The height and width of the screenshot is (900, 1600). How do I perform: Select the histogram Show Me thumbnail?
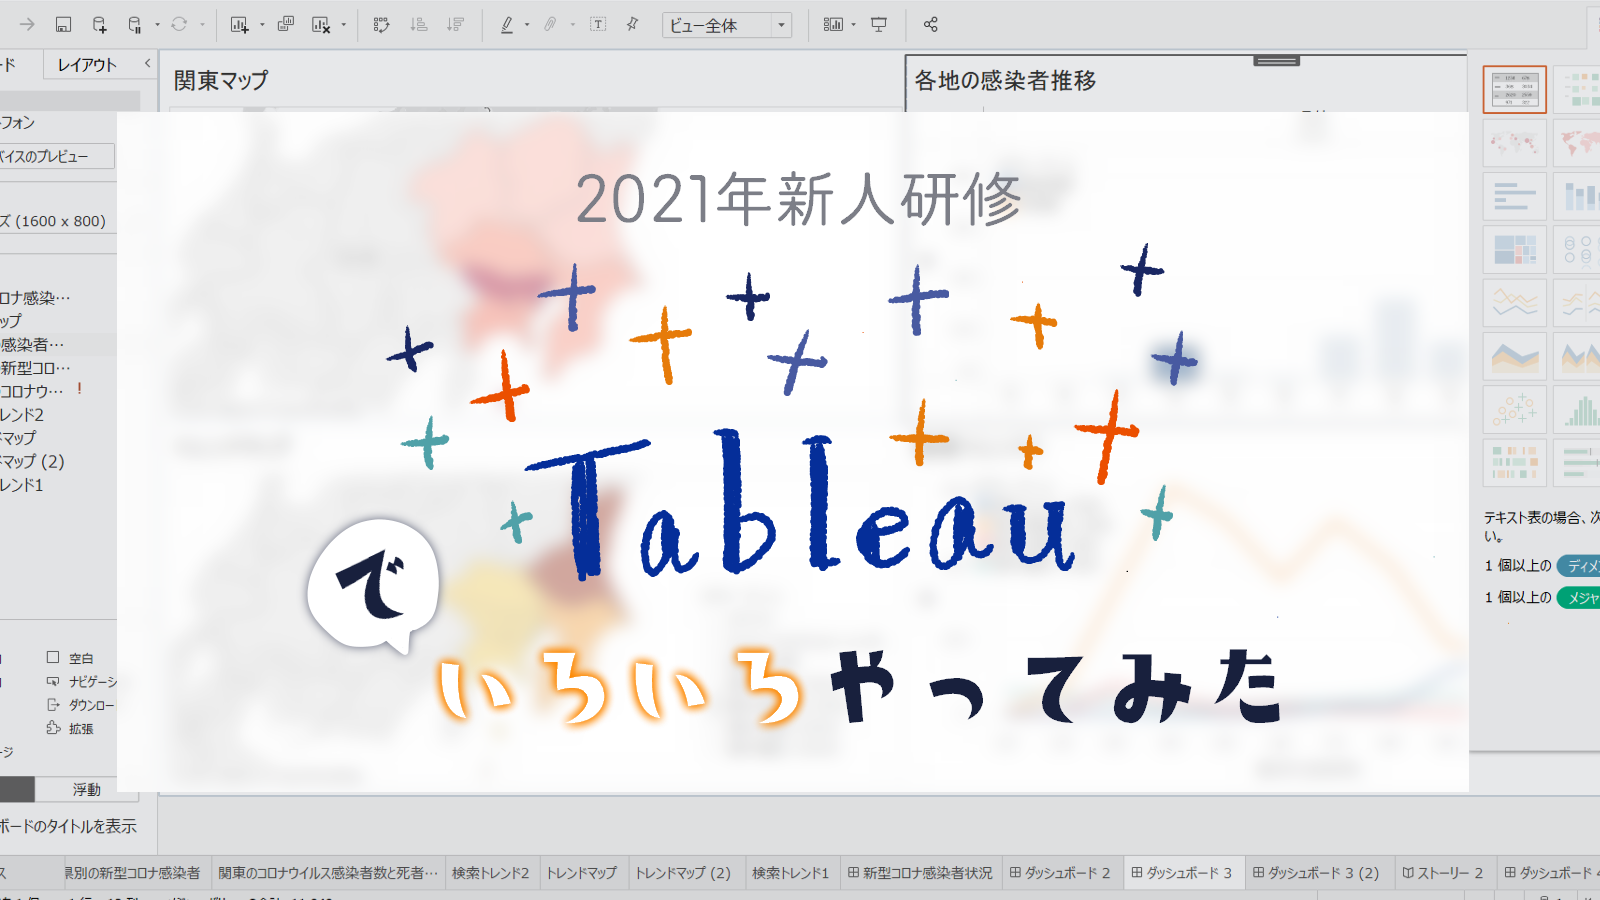point(1577,409)
